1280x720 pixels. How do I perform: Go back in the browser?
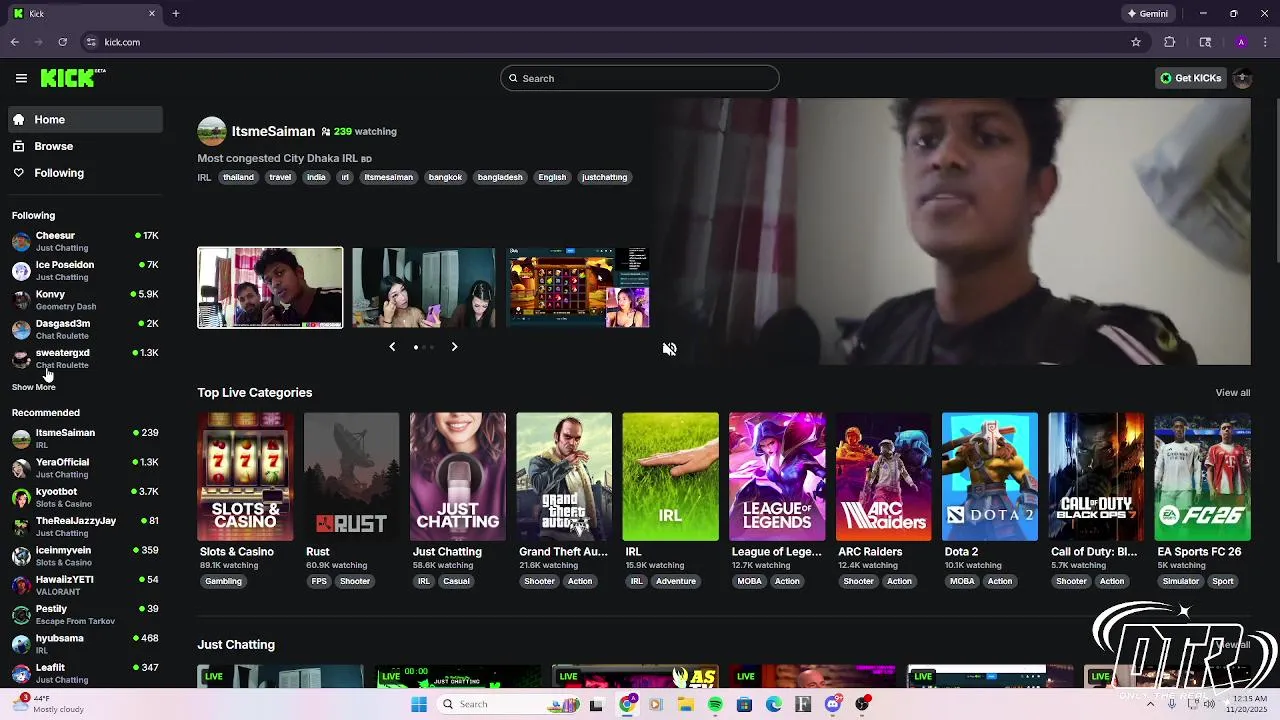click(x=15, y=42)
